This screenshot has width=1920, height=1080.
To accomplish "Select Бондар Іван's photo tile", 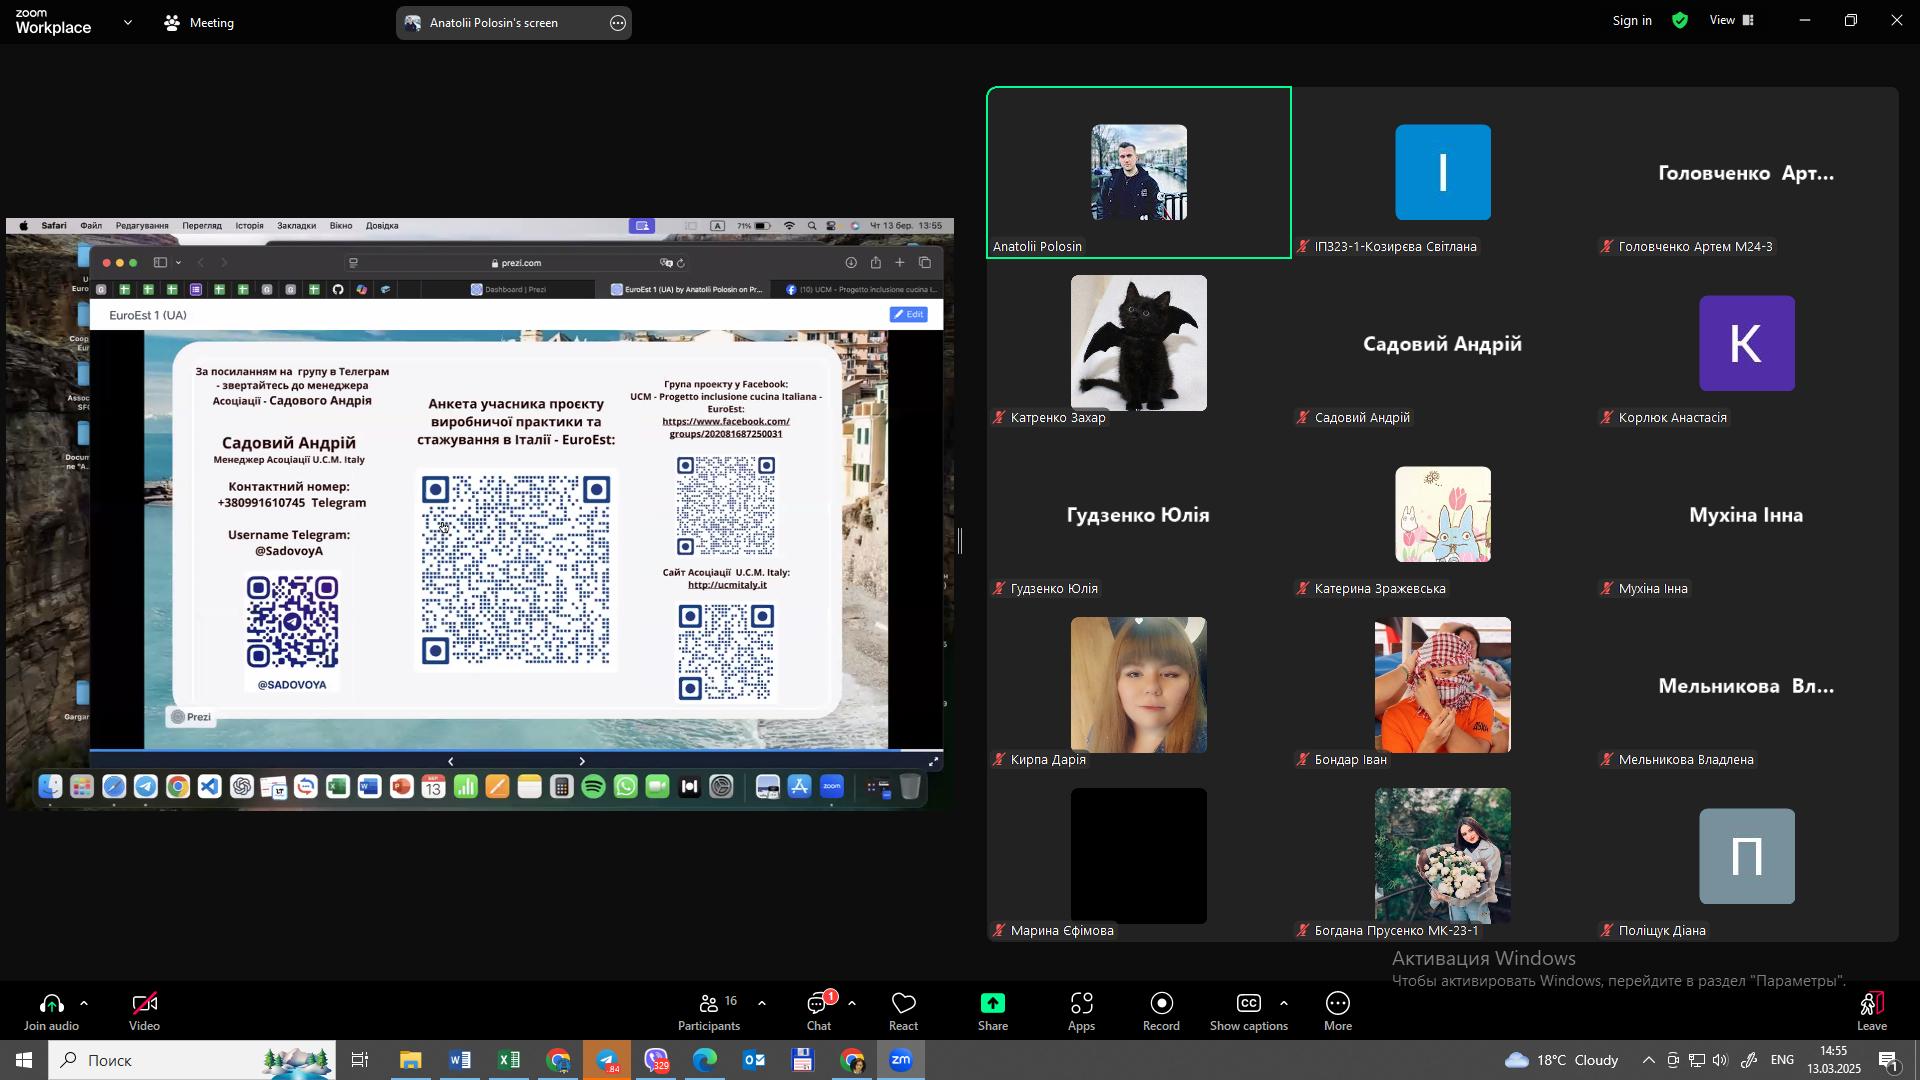I will (1443, 685).
